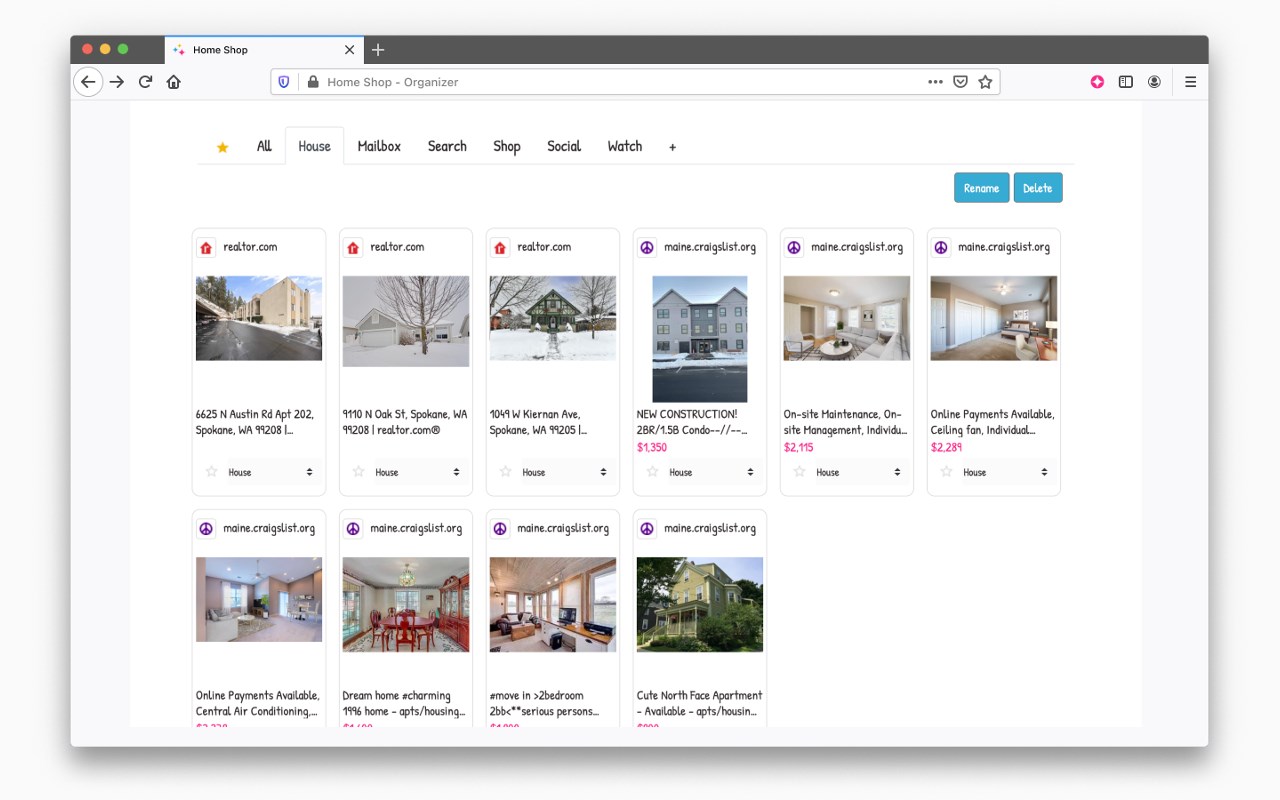Click the Rename button
Screen dimensions: 1280x800
point(981,188)
